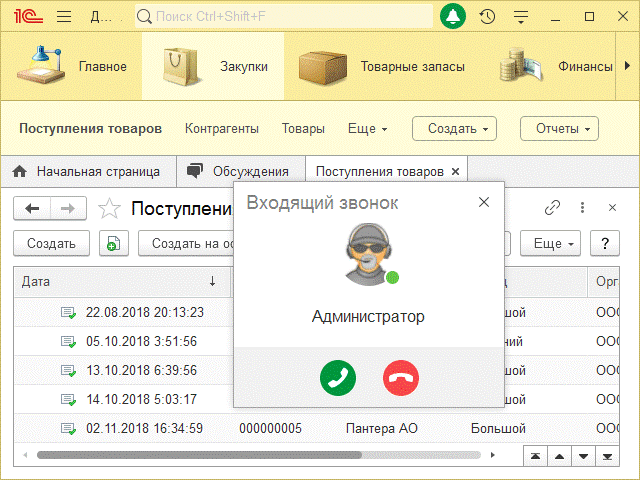Screen dimensions: 640x480
Task: Click the copy document icon button
Action: click(x=113, y=243)
